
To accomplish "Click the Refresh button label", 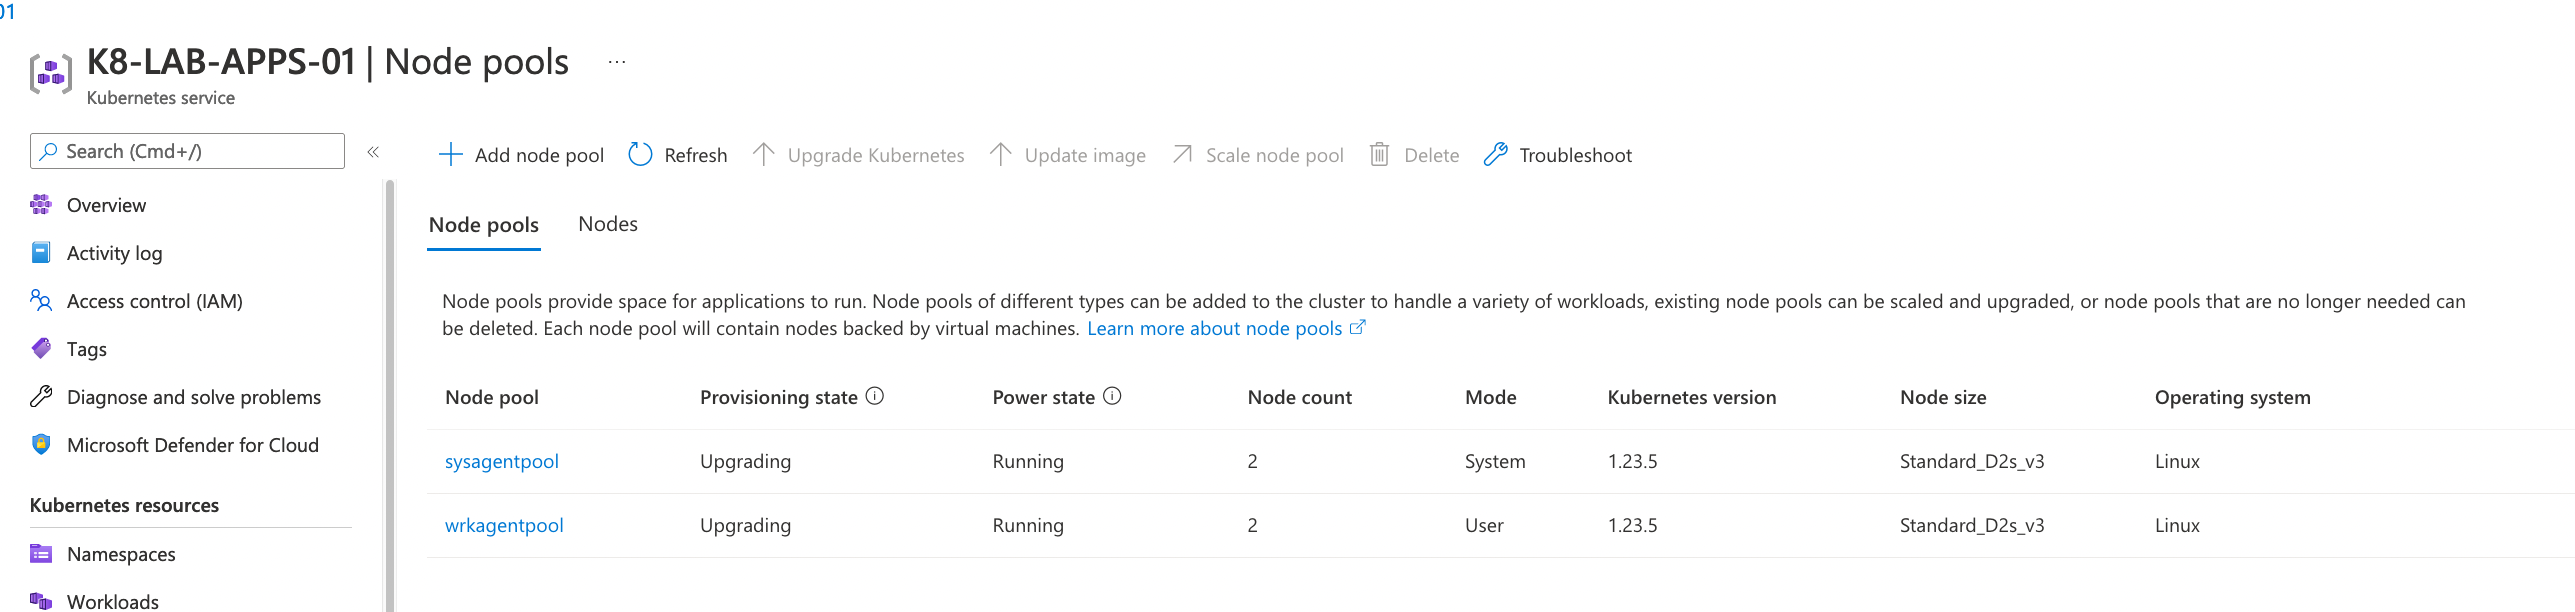I will 696,155.
